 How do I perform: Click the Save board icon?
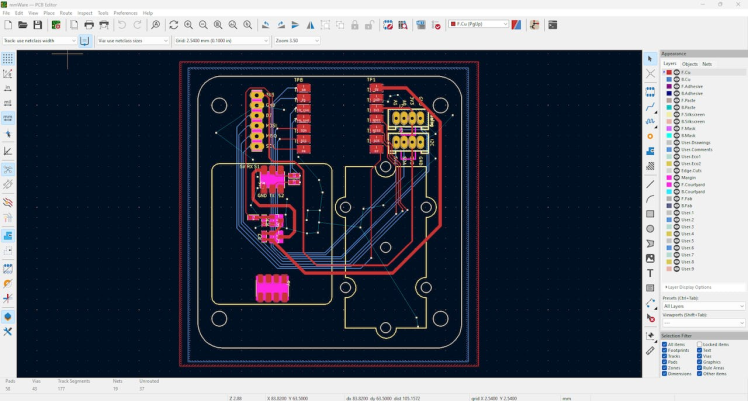(x=37, y=24)
